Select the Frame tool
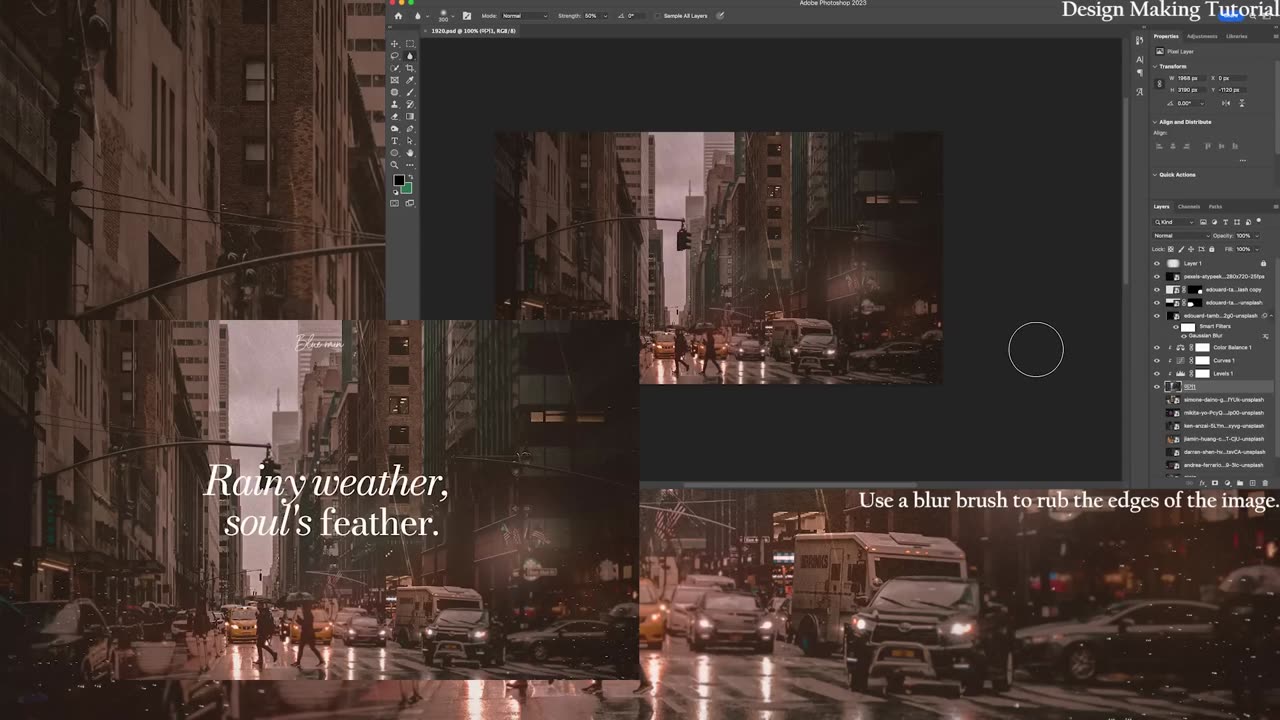 395,80
